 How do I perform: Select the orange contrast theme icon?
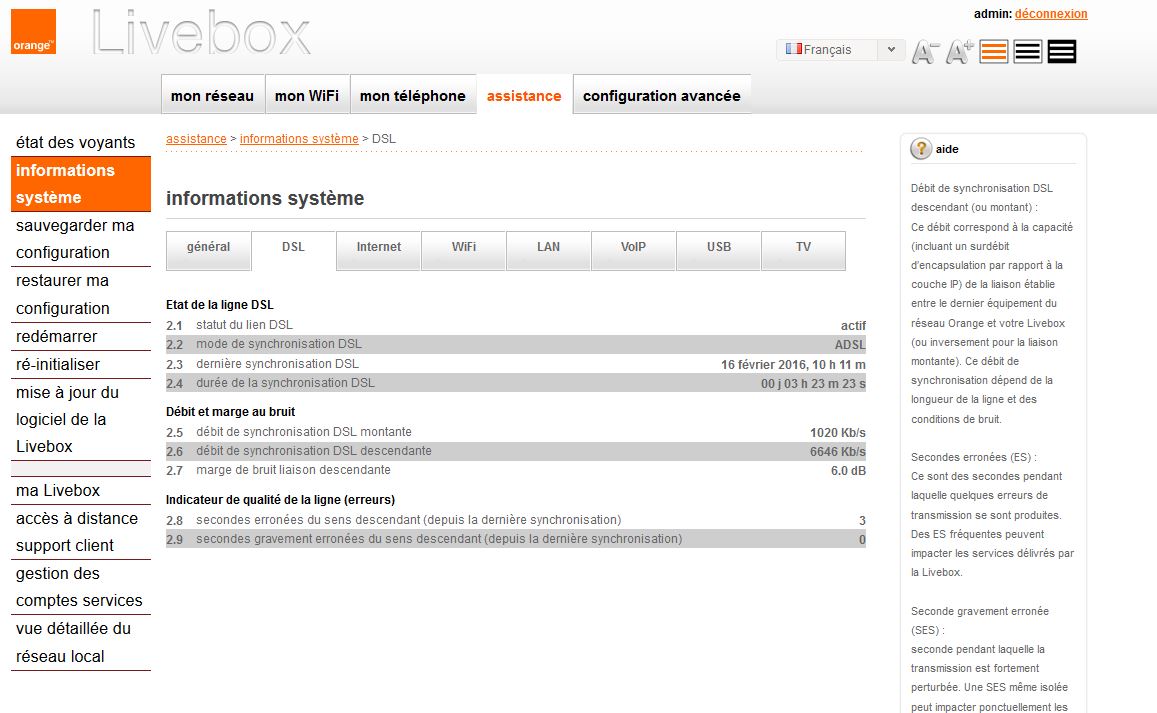pyautogui.click(x=994, y=52)
